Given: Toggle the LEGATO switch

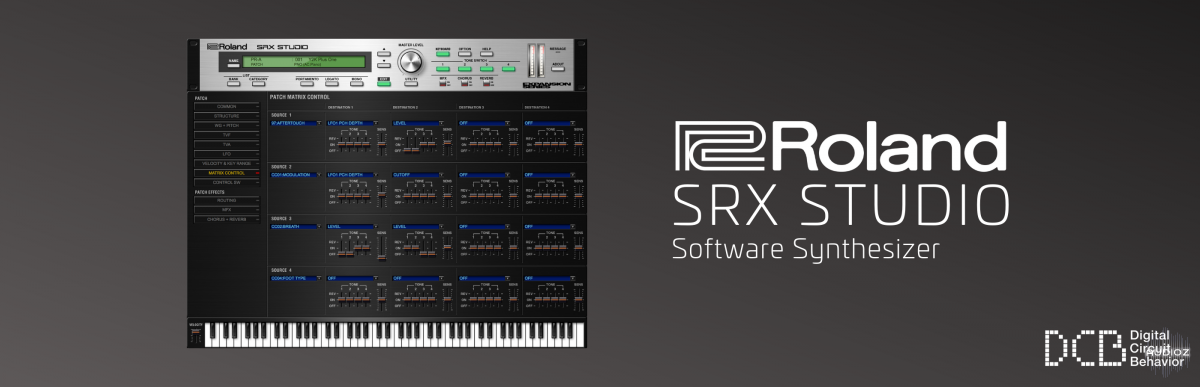Looking at the screenshot, I should pyautogui.click(x=332, y=83).
